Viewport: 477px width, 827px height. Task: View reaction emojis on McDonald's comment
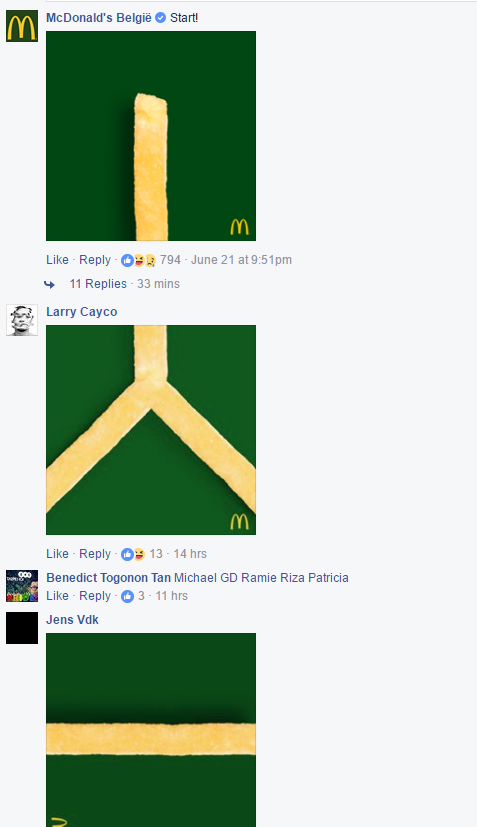(x=139, y=260)
